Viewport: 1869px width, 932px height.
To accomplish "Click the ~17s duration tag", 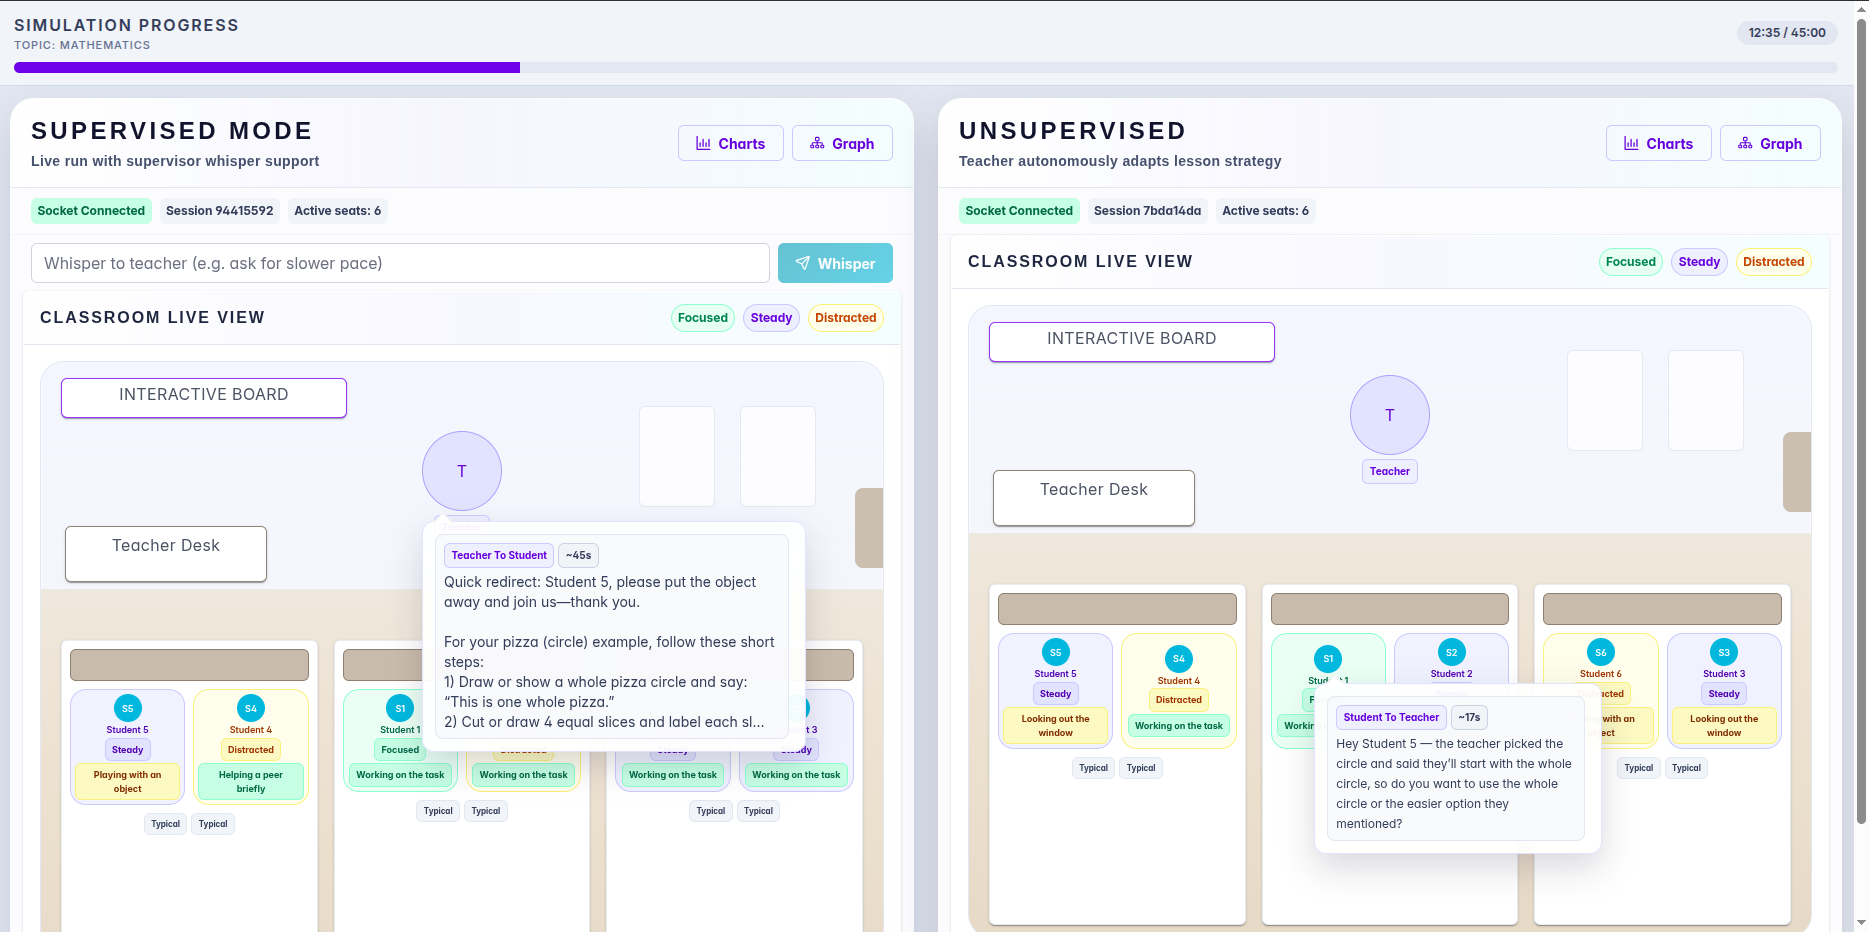I will click(1469, 717).
